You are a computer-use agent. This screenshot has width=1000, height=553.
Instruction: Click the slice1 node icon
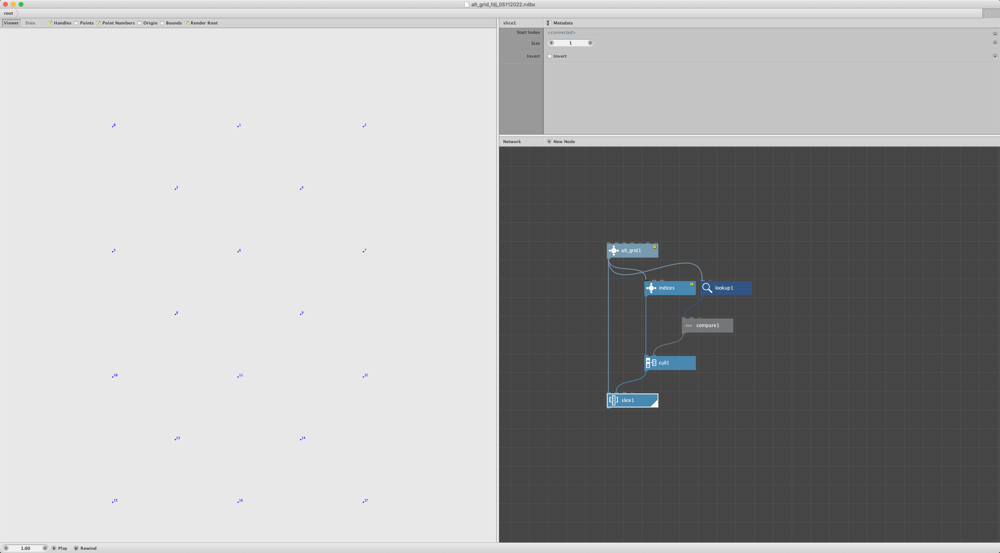pyautogui.click(x=614, y=401)
